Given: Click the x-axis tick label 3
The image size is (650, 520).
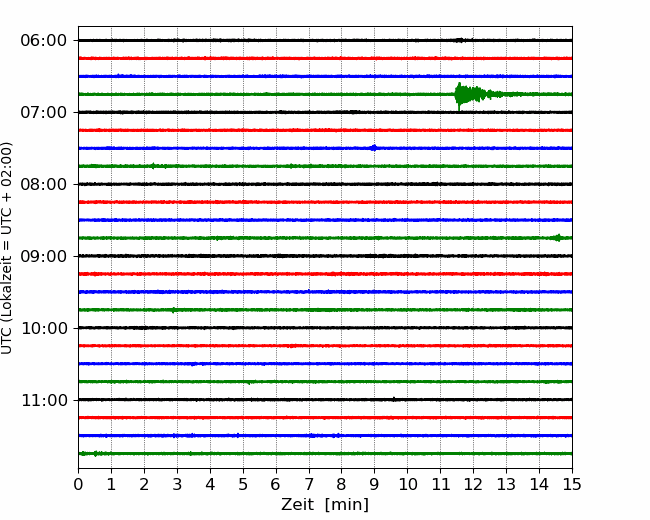Looking at the screenshot, I should (x=177, y=484).
